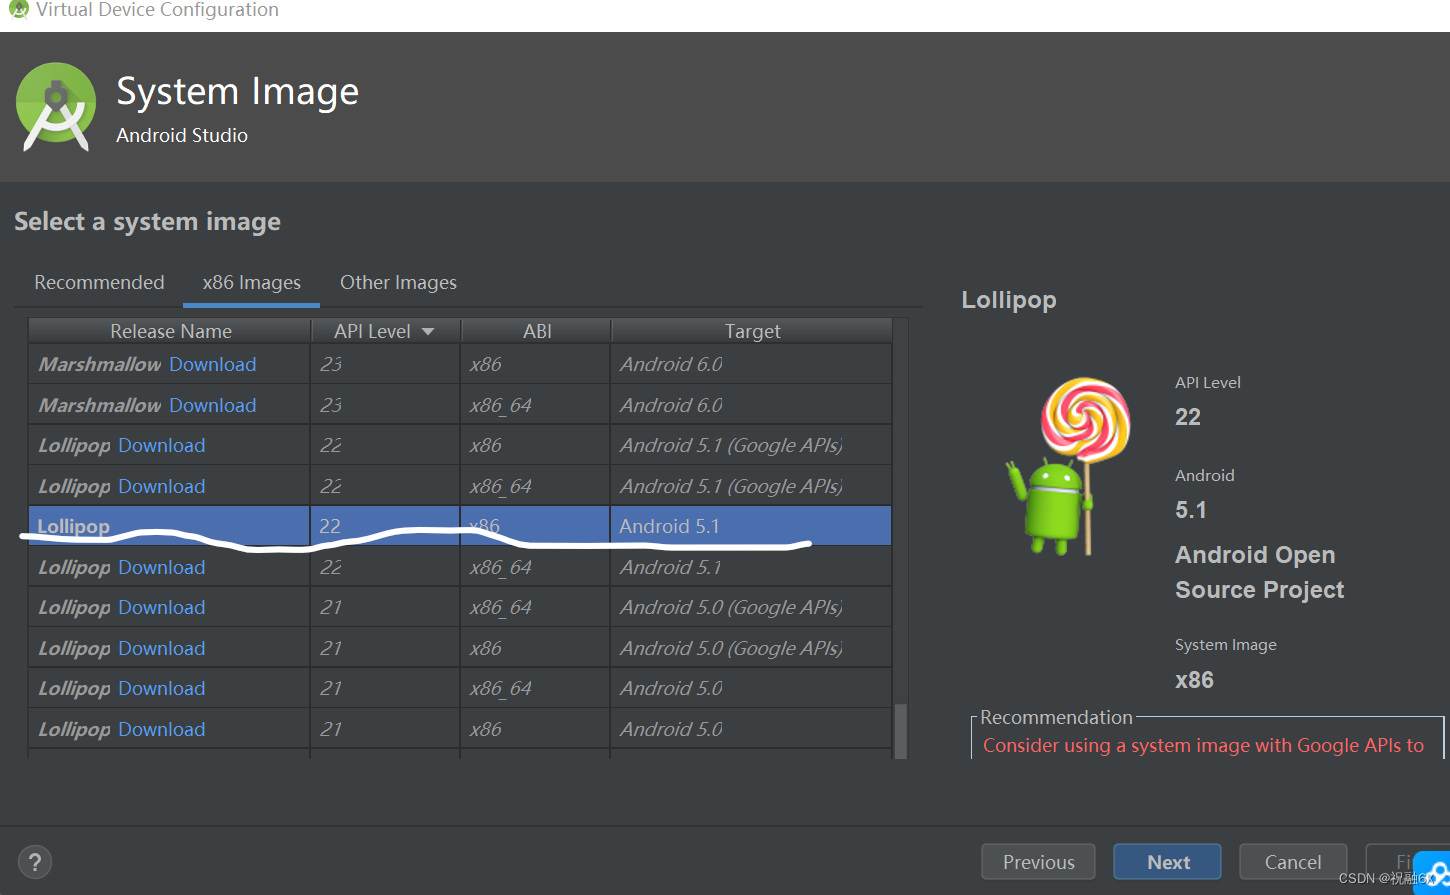This screenshot has width=1450, height=895.
Task: Click the 'Lollipop' heading in details panel
Action: pos(1009,300)
